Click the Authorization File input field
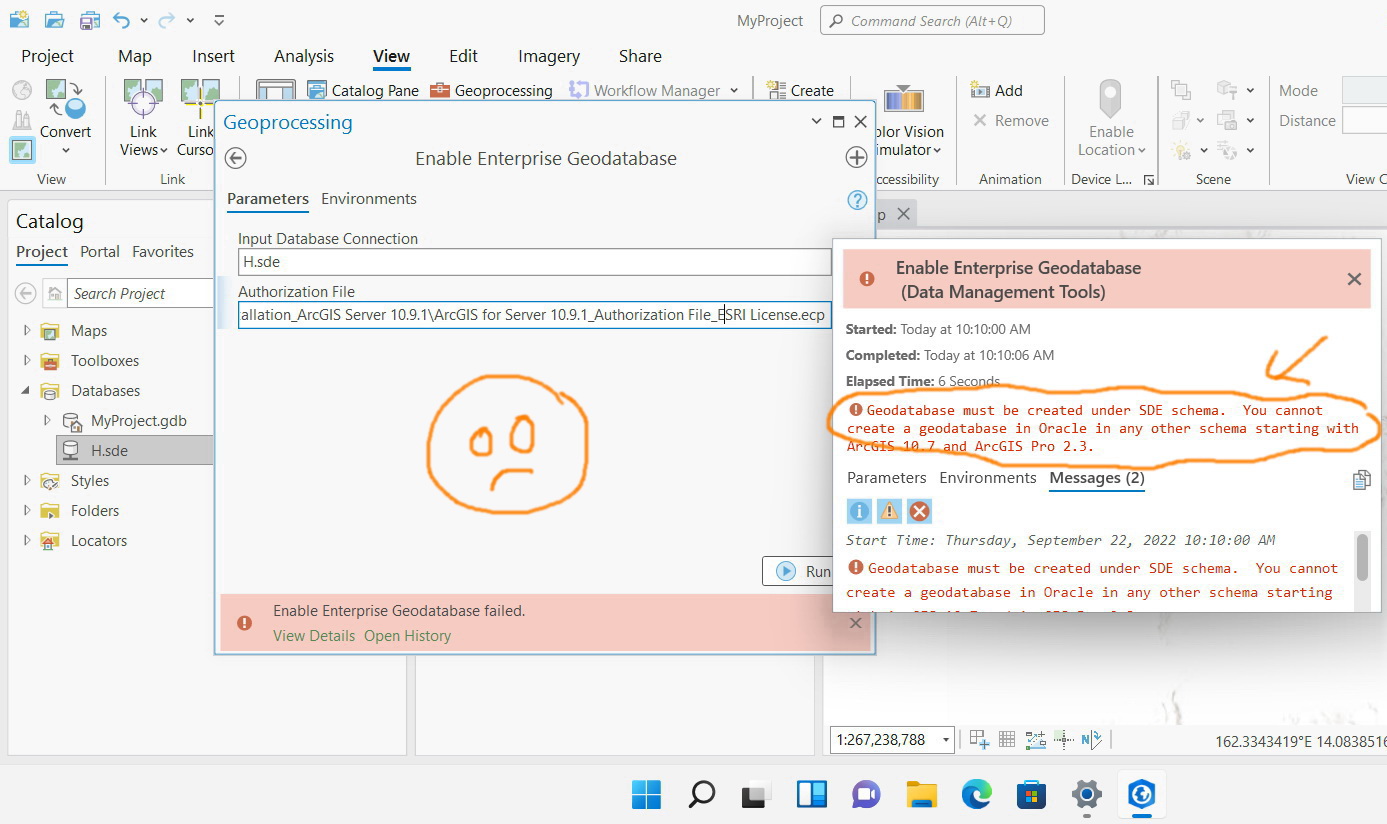Image resolution: width=1387 pixels, height=824 pixels. coord(535,315)
